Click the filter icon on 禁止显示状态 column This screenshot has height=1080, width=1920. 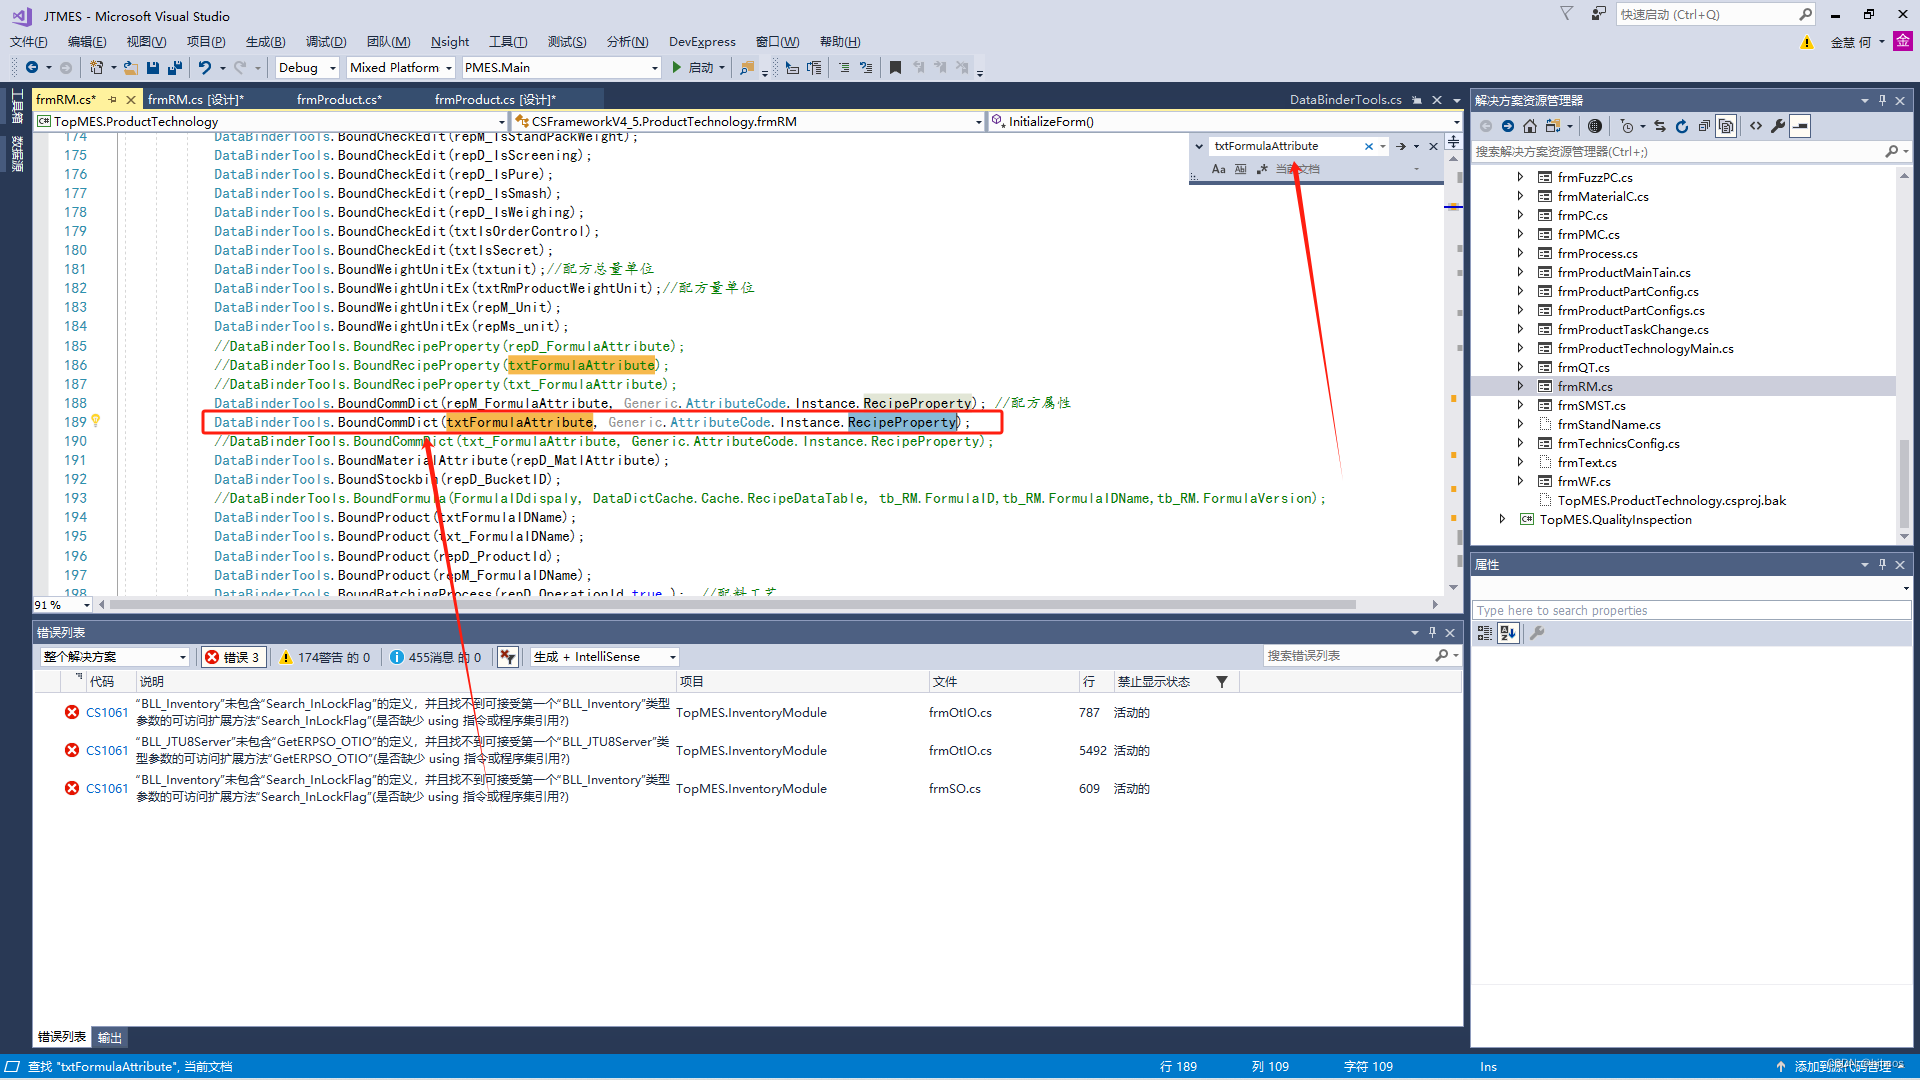coord(1221,682)
